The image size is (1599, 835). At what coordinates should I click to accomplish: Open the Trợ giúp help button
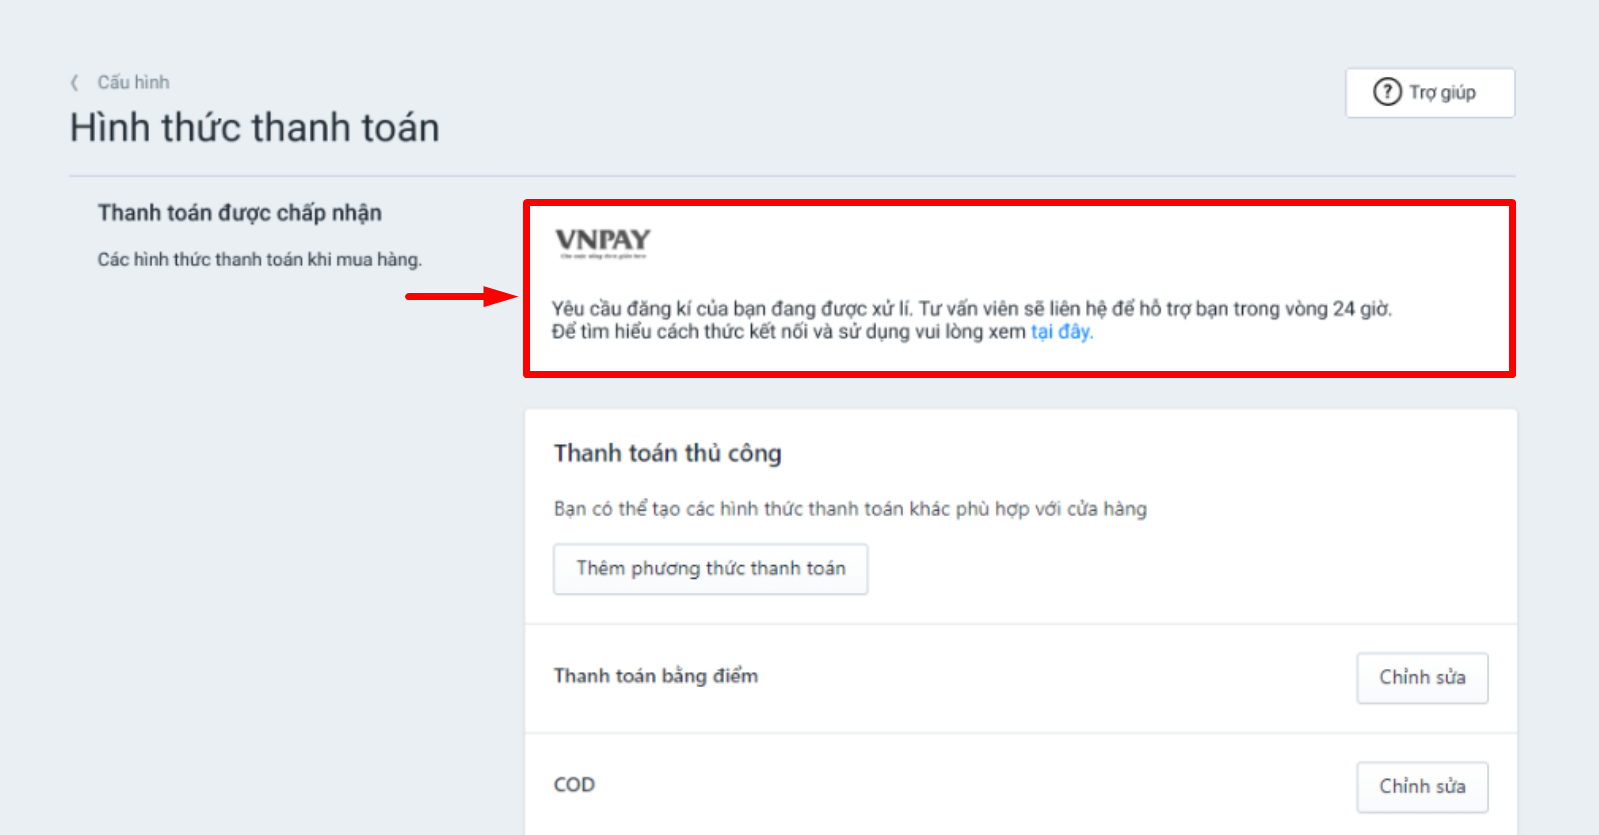coord(1430,93)
